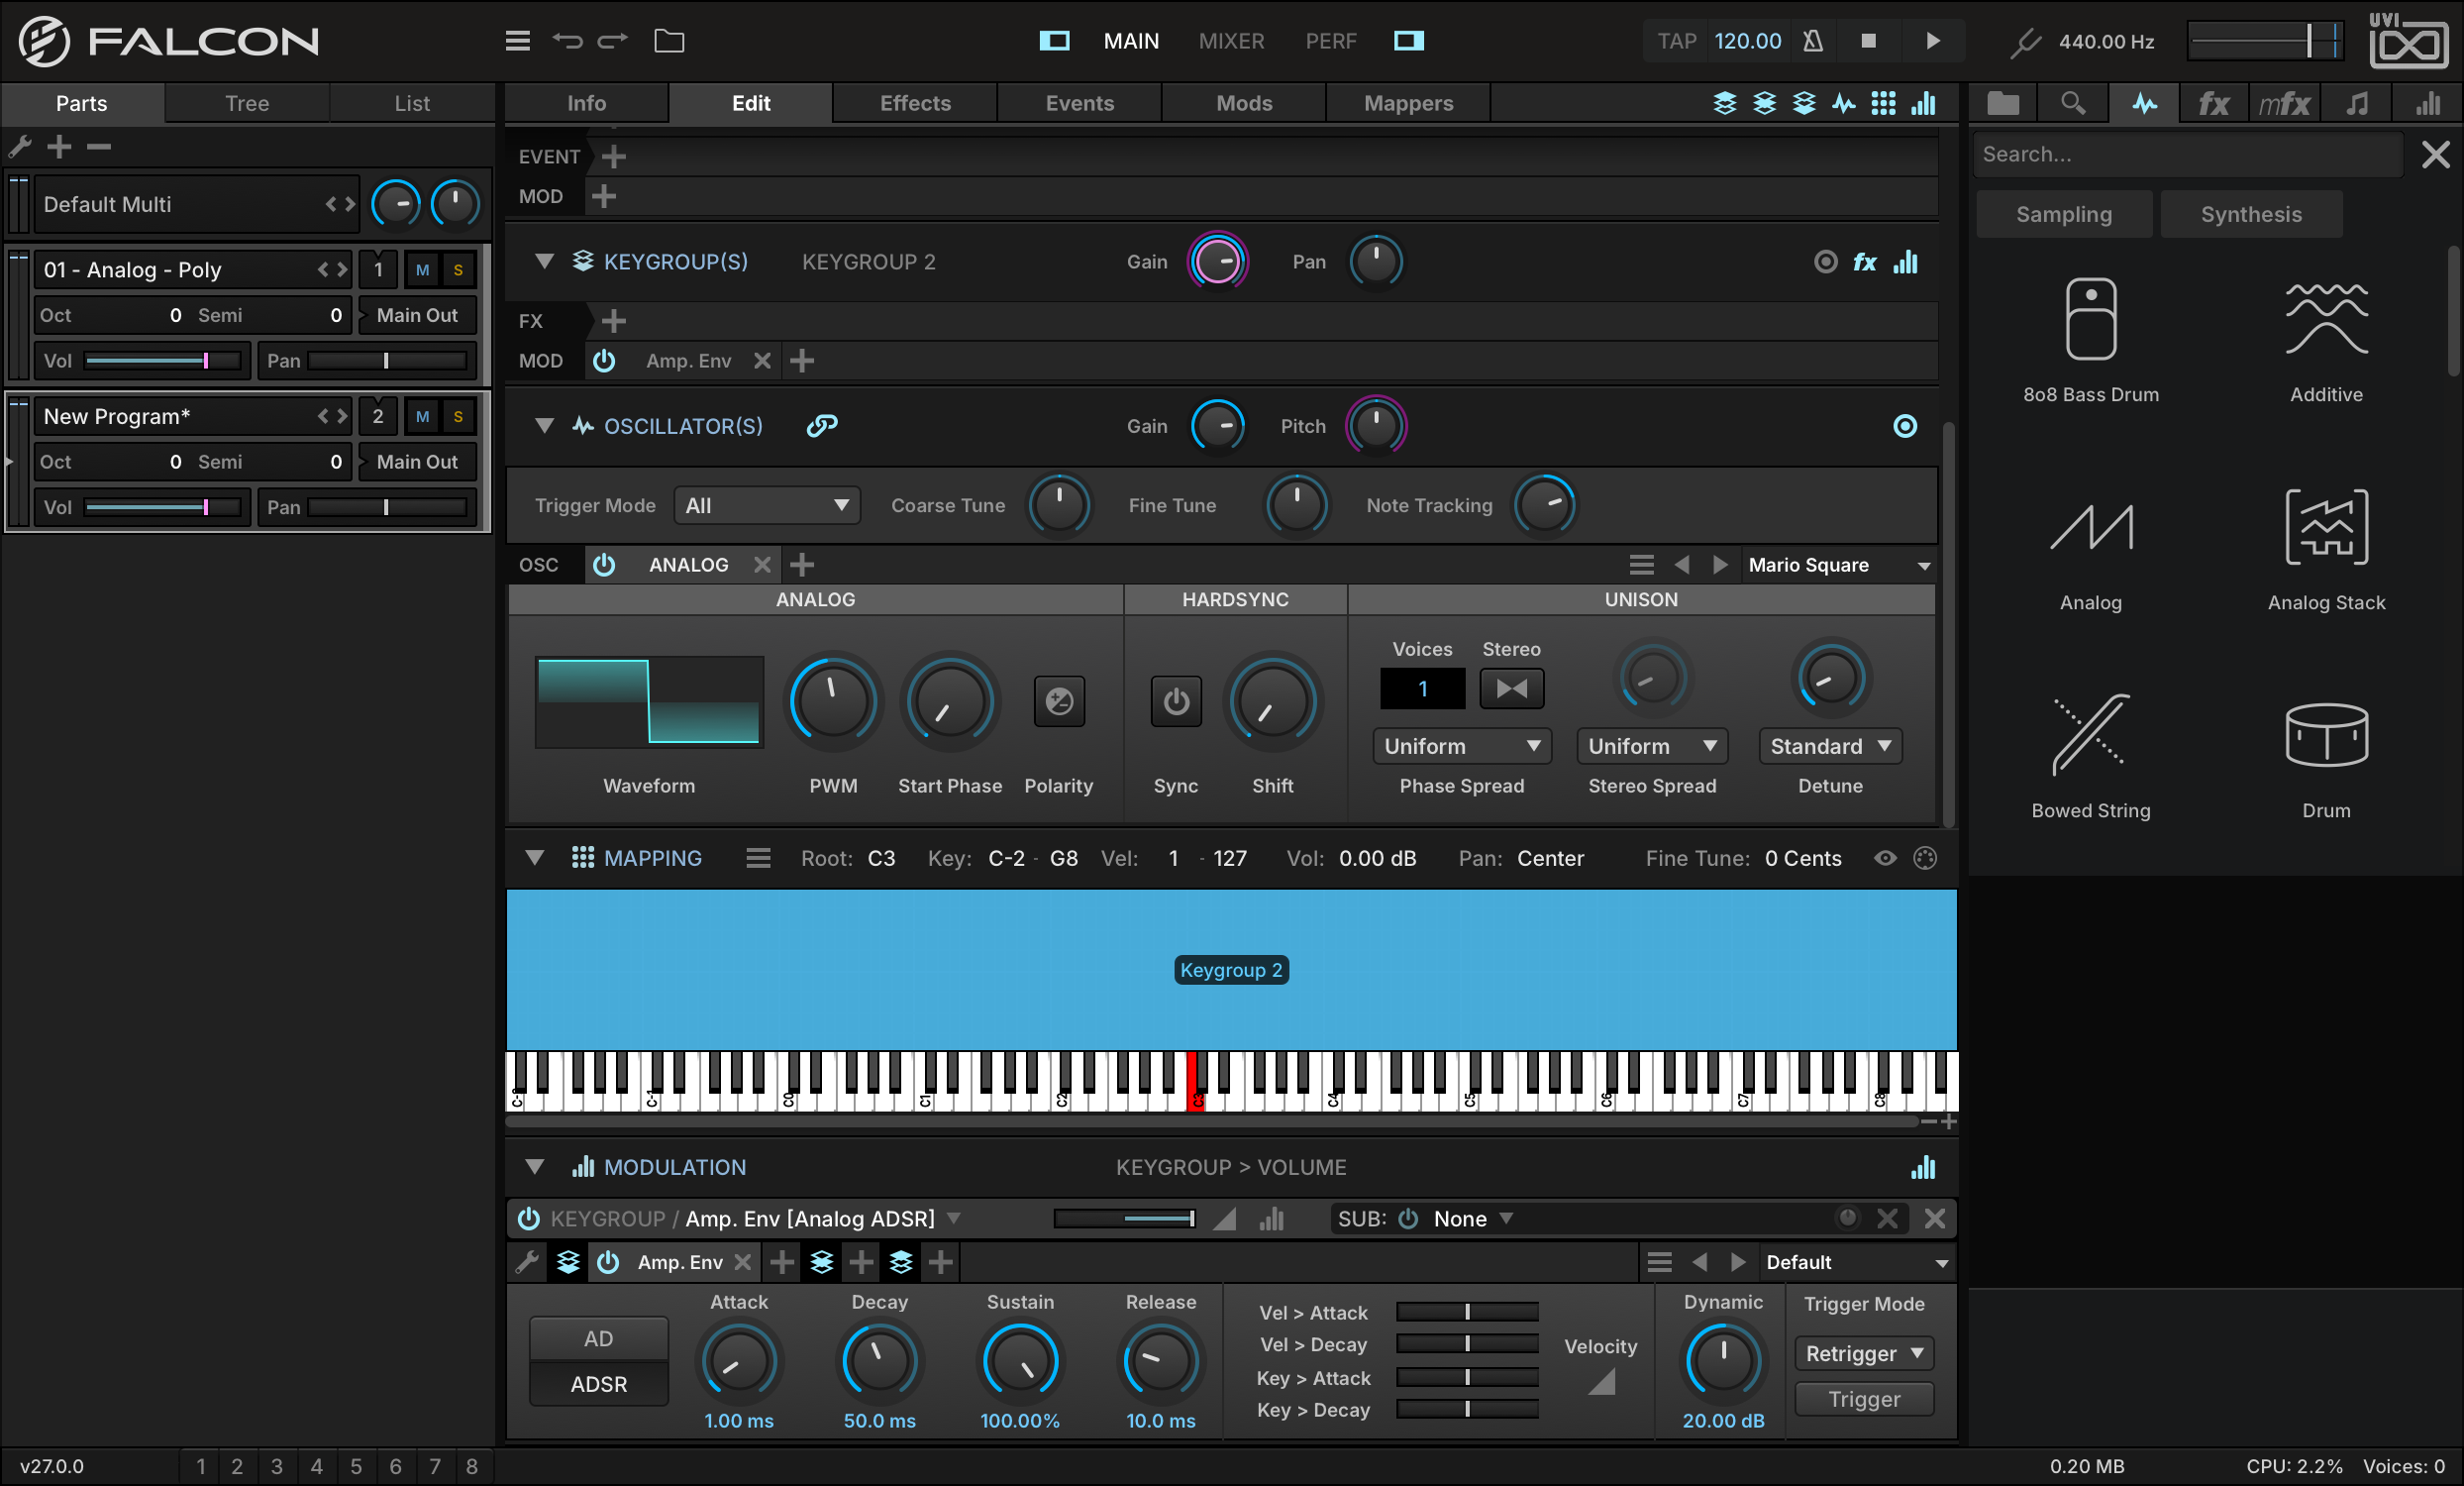Solo the New Program part
2464x1486 pixels.
[458, 417]
